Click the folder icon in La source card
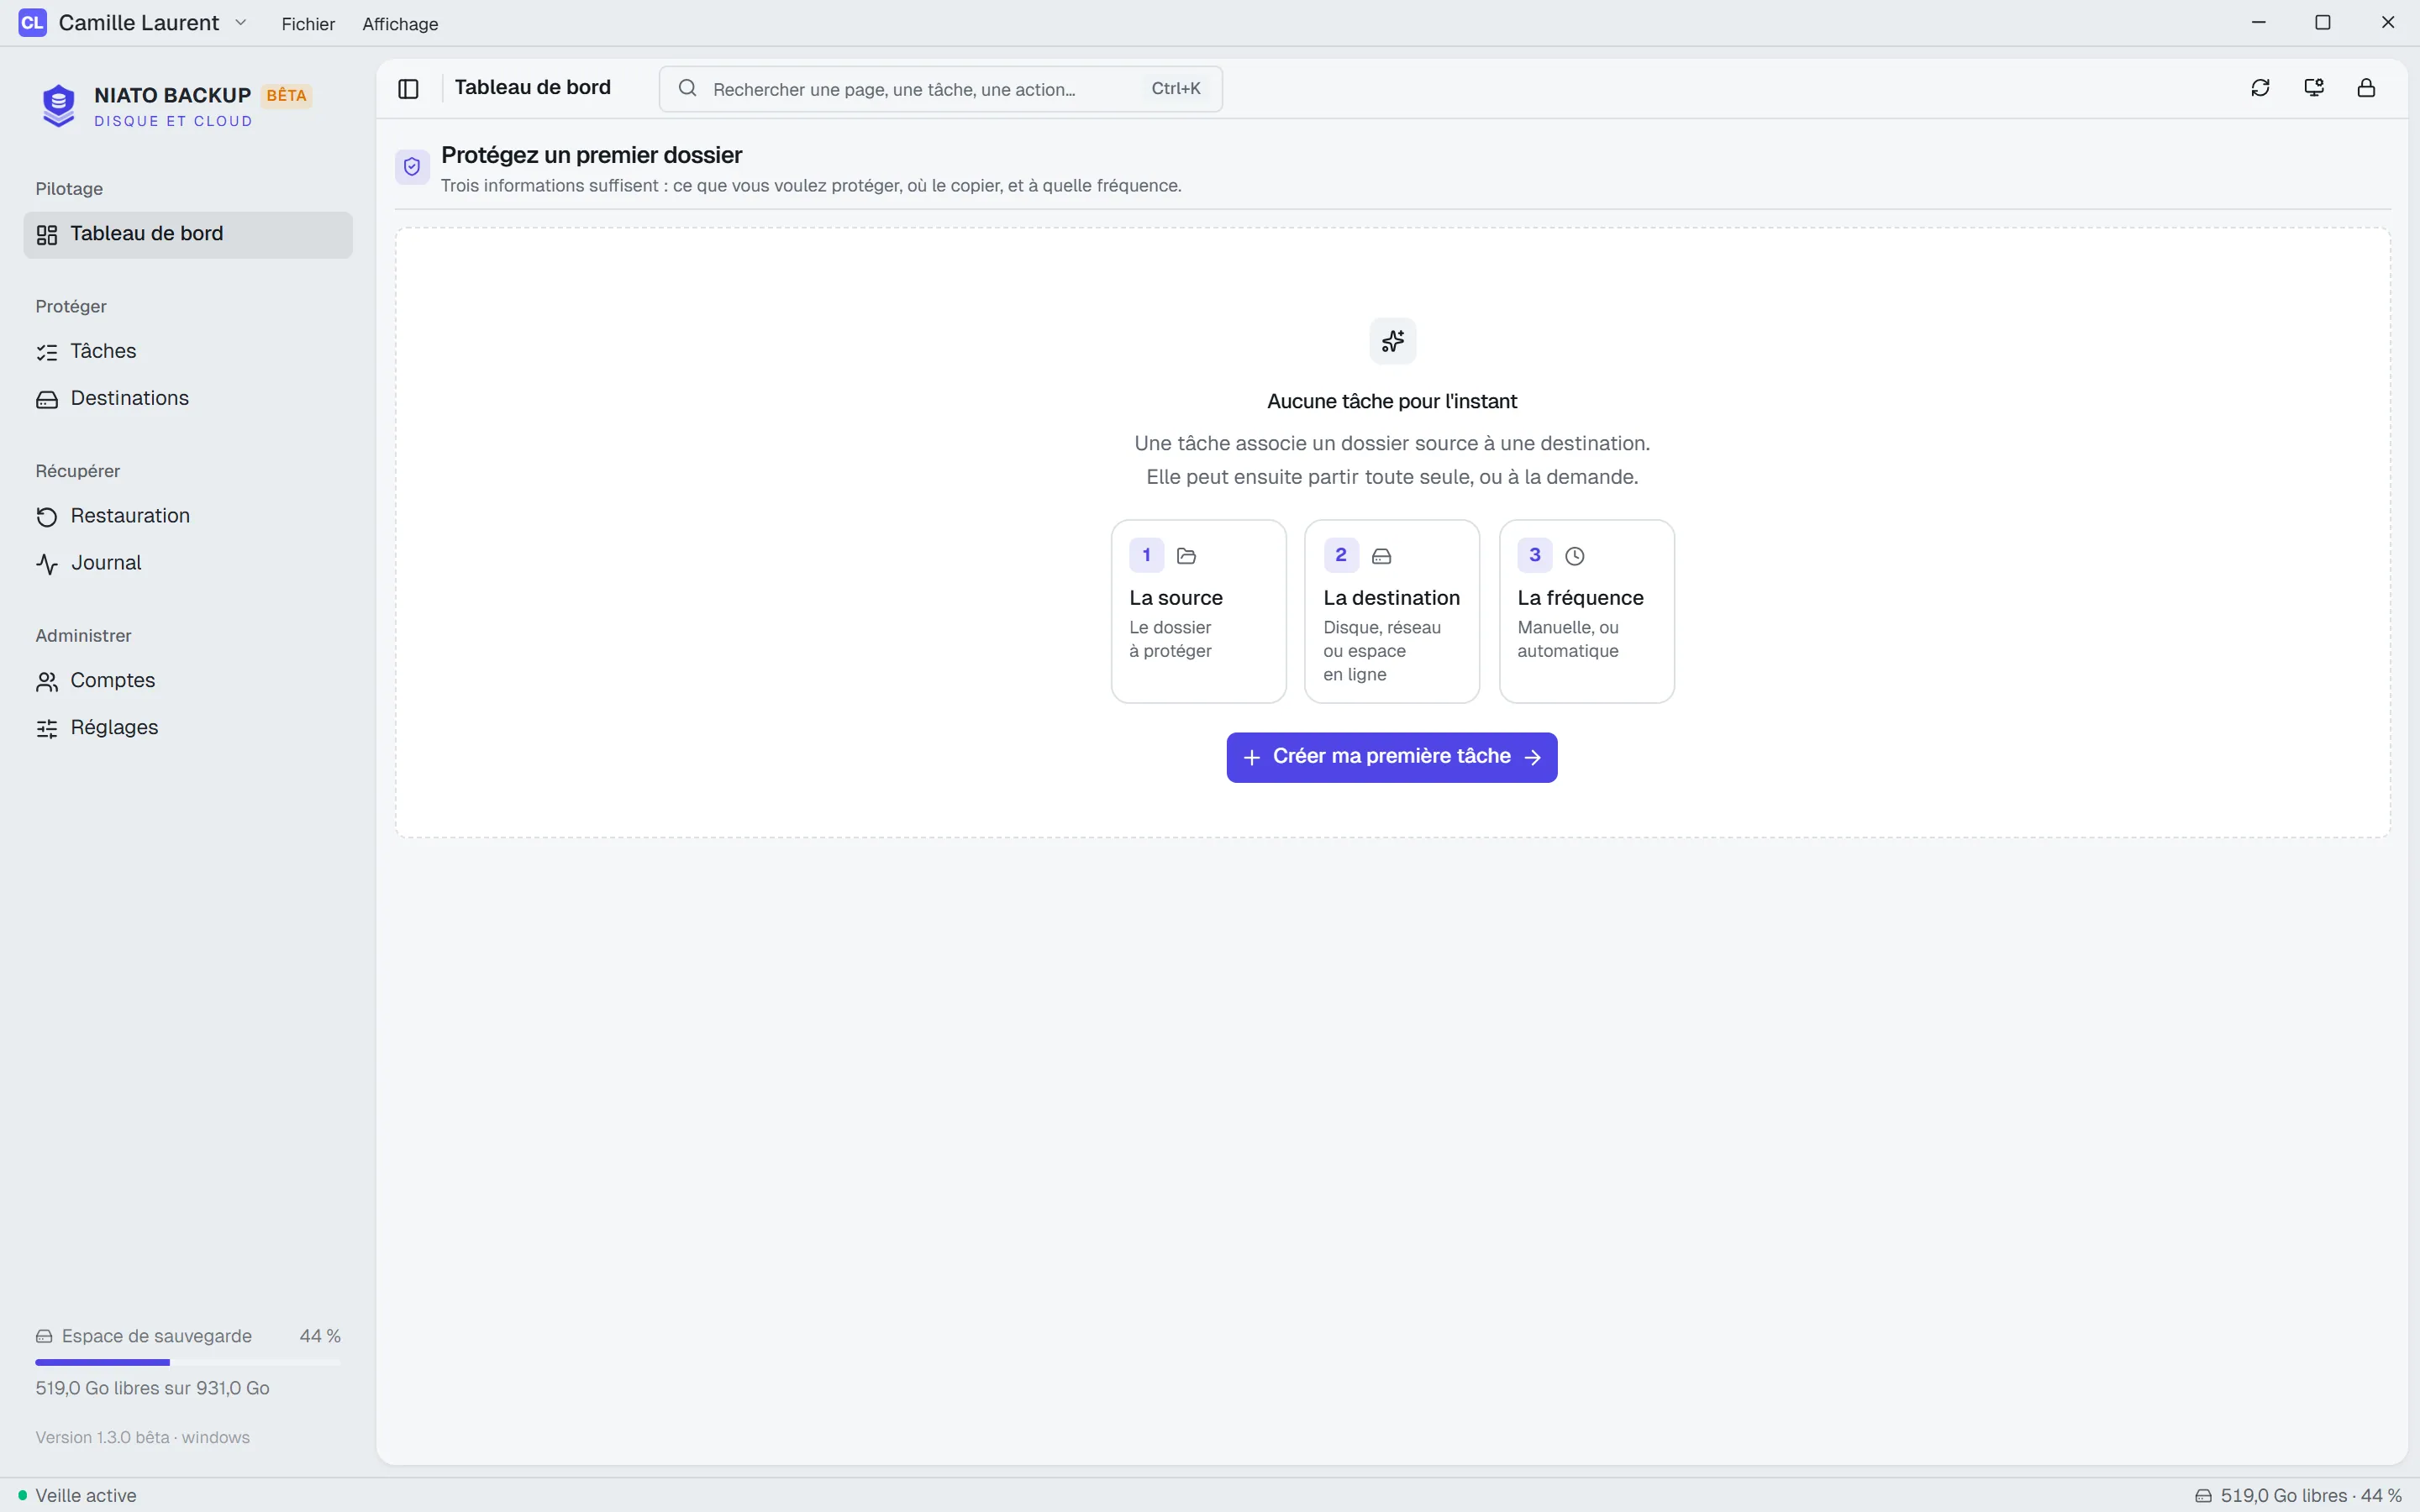 [1187, 556]
